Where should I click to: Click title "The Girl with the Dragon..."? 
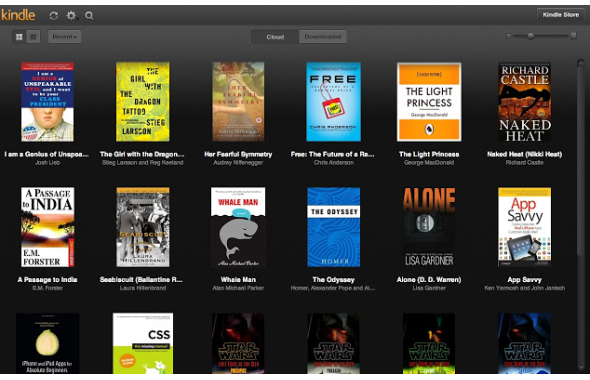coord(142,154)
